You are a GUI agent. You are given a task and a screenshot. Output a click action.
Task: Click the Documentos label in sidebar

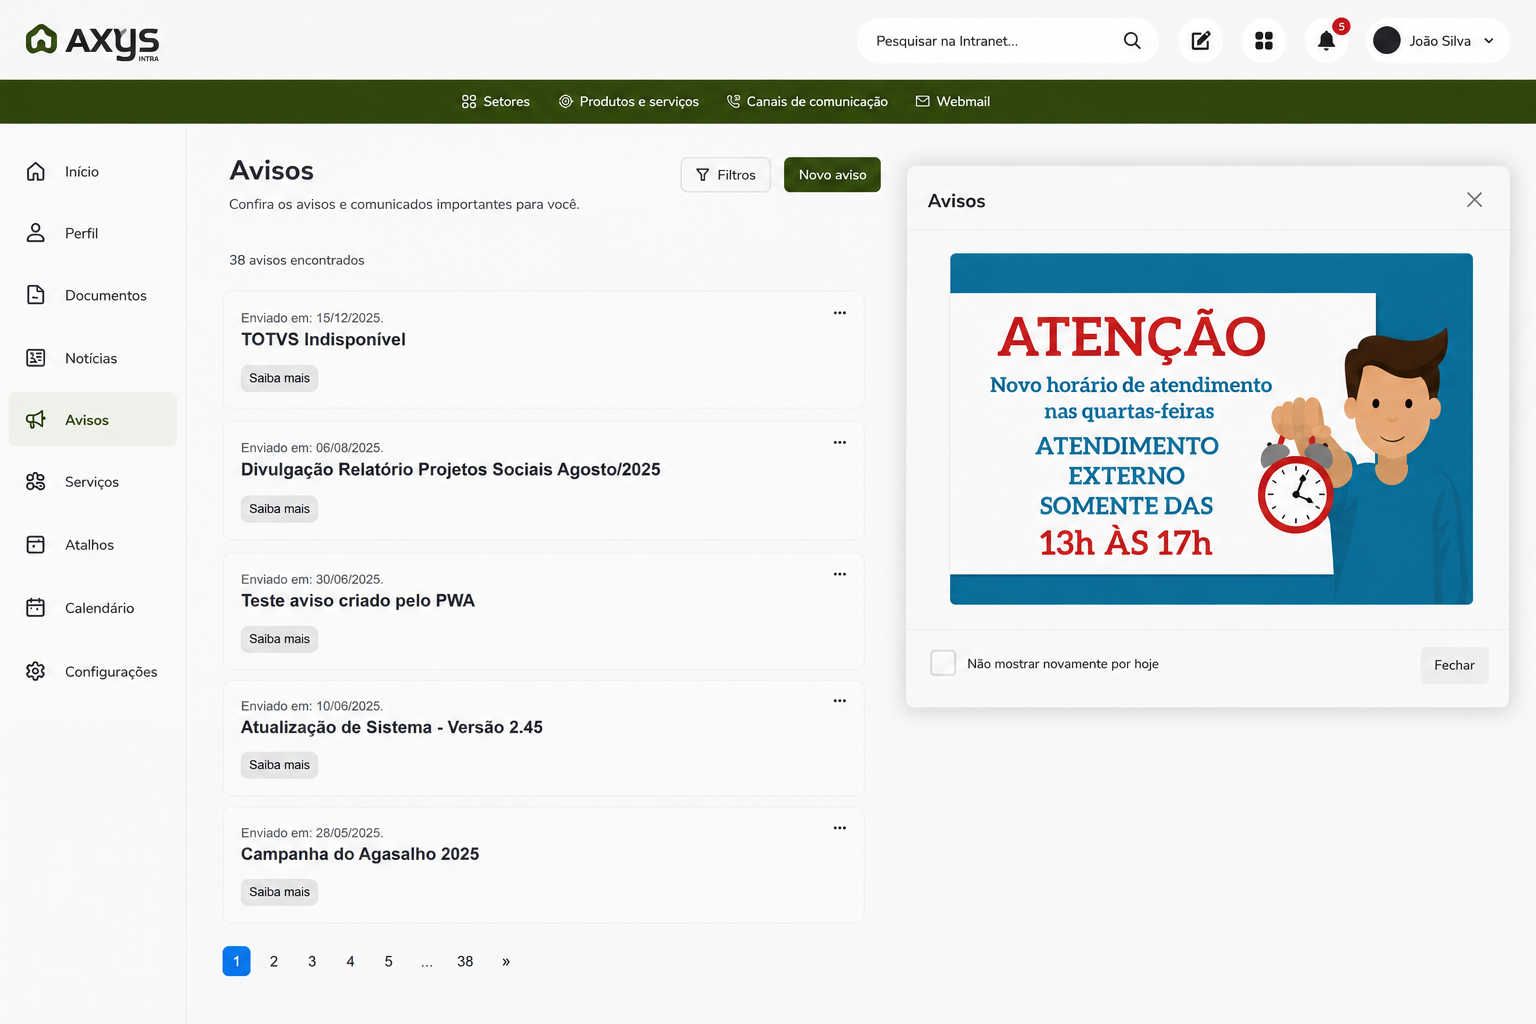[x=106, y=295]
